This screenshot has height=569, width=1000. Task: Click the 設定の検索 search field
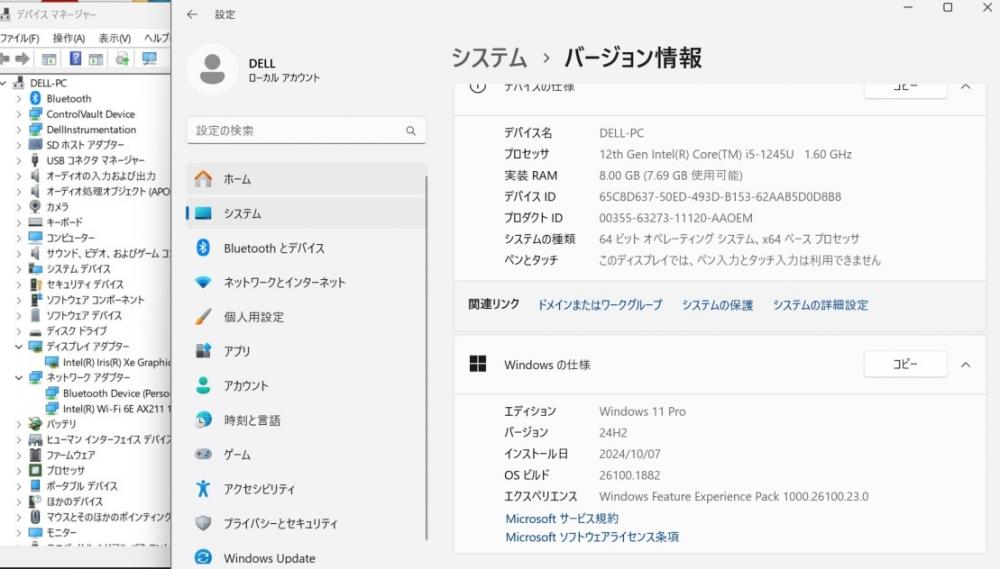coord(306,131)
